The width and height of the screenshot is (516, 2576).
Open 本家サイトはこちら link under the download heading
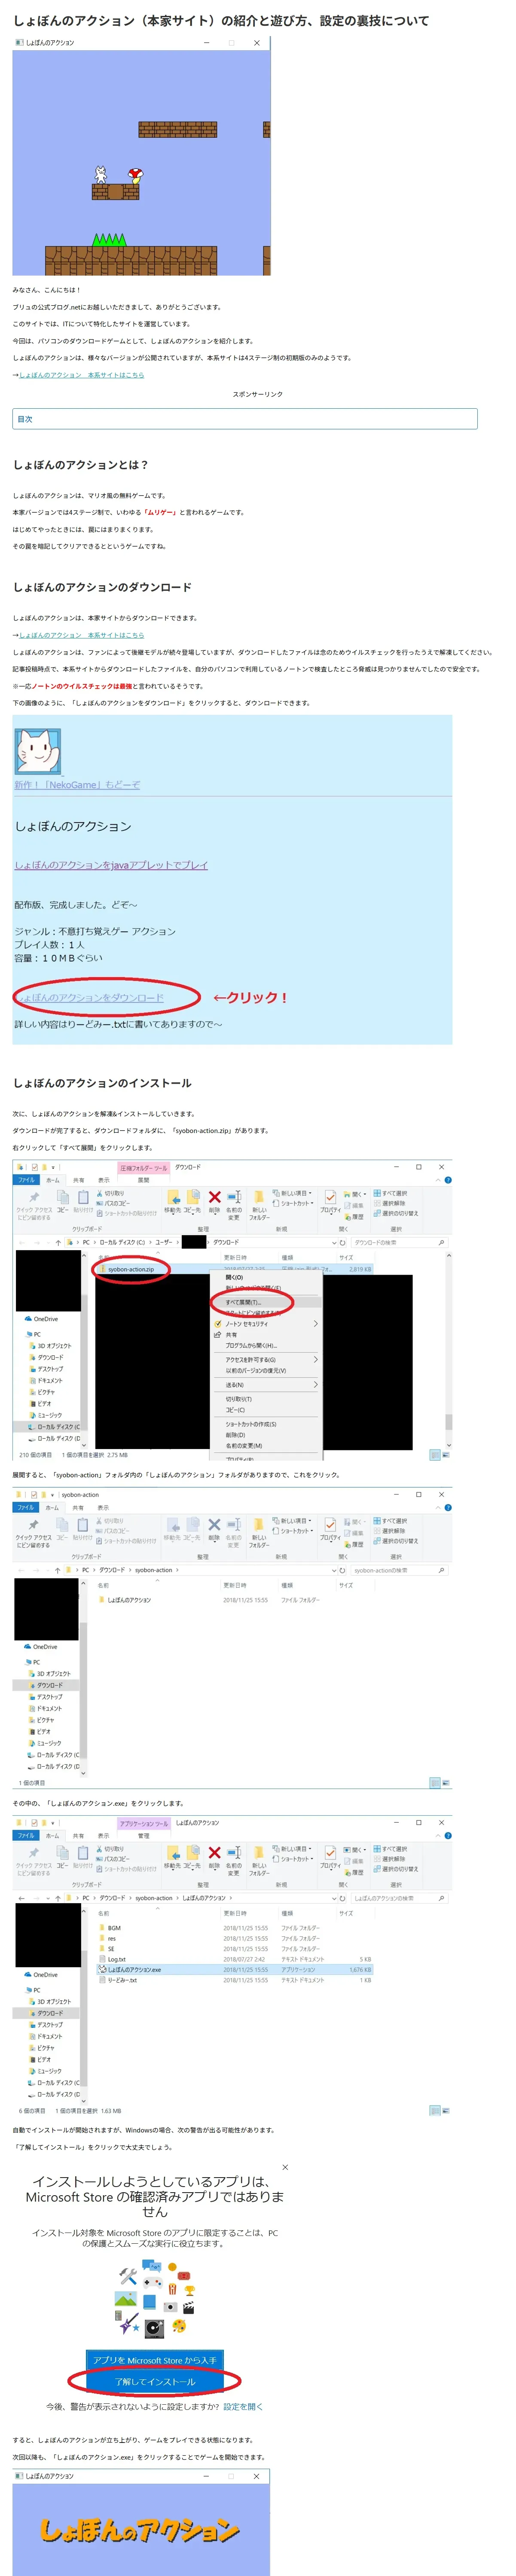81,635
